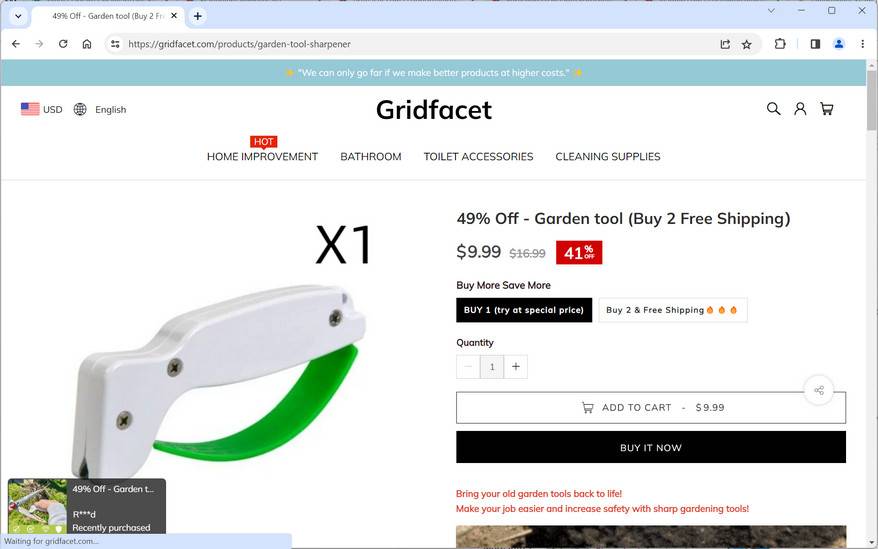Image resolution: width=878 pixels, height=549 pixels.
Task: Open the shopping cart icon
Action: click(x=826, y=109)
